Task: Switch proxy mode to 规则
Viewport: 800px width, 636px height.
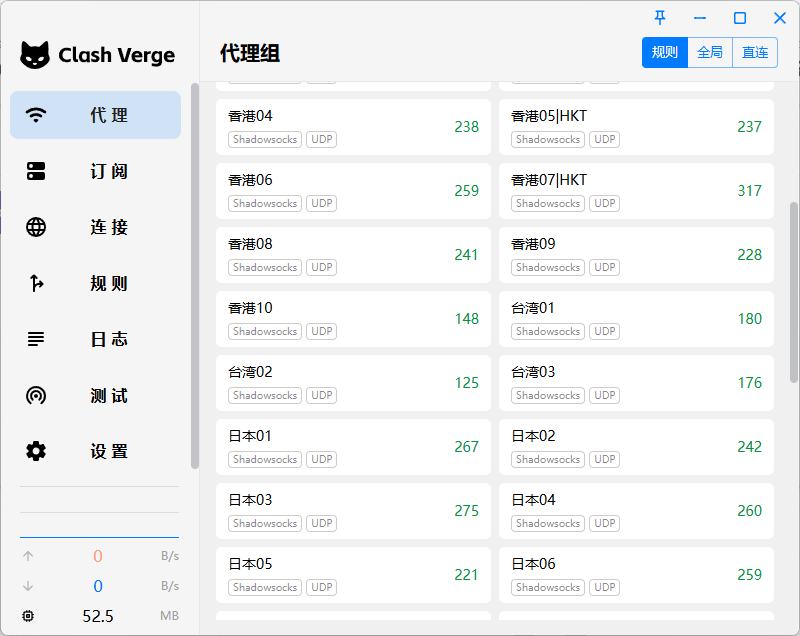Action: coord(664,52)
